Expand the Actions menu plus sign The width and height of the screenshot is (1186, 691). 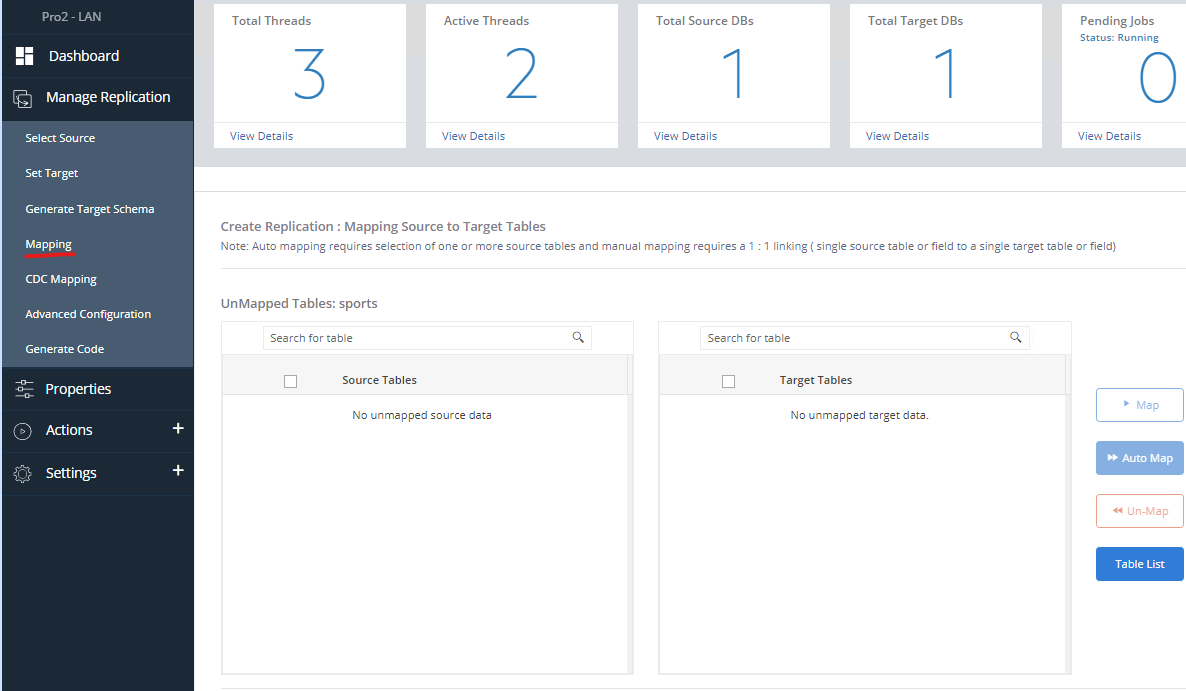179,429
